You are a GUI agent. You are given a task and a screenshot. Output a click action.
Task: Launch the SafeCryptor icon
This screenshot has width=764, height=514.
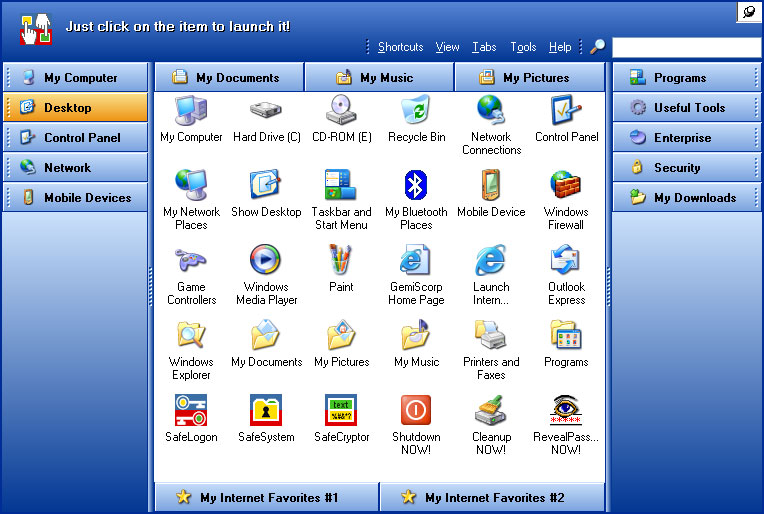pos(341,410)
